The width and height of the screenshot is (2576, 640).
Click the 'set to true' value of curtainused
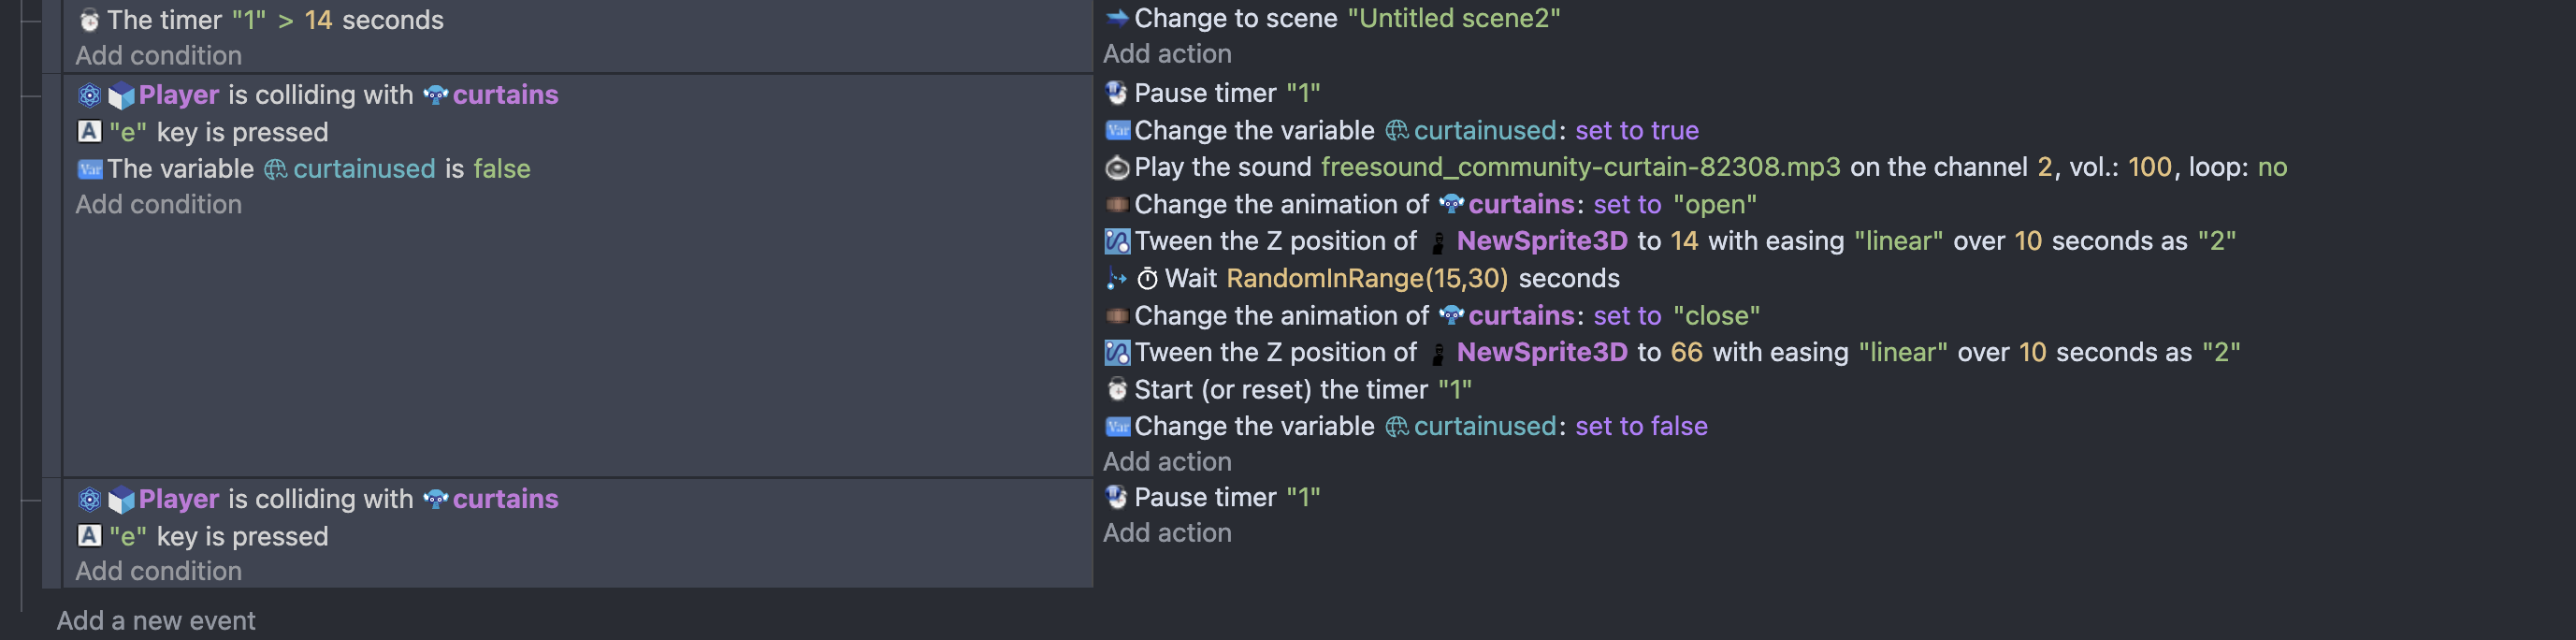[1636, 131]
